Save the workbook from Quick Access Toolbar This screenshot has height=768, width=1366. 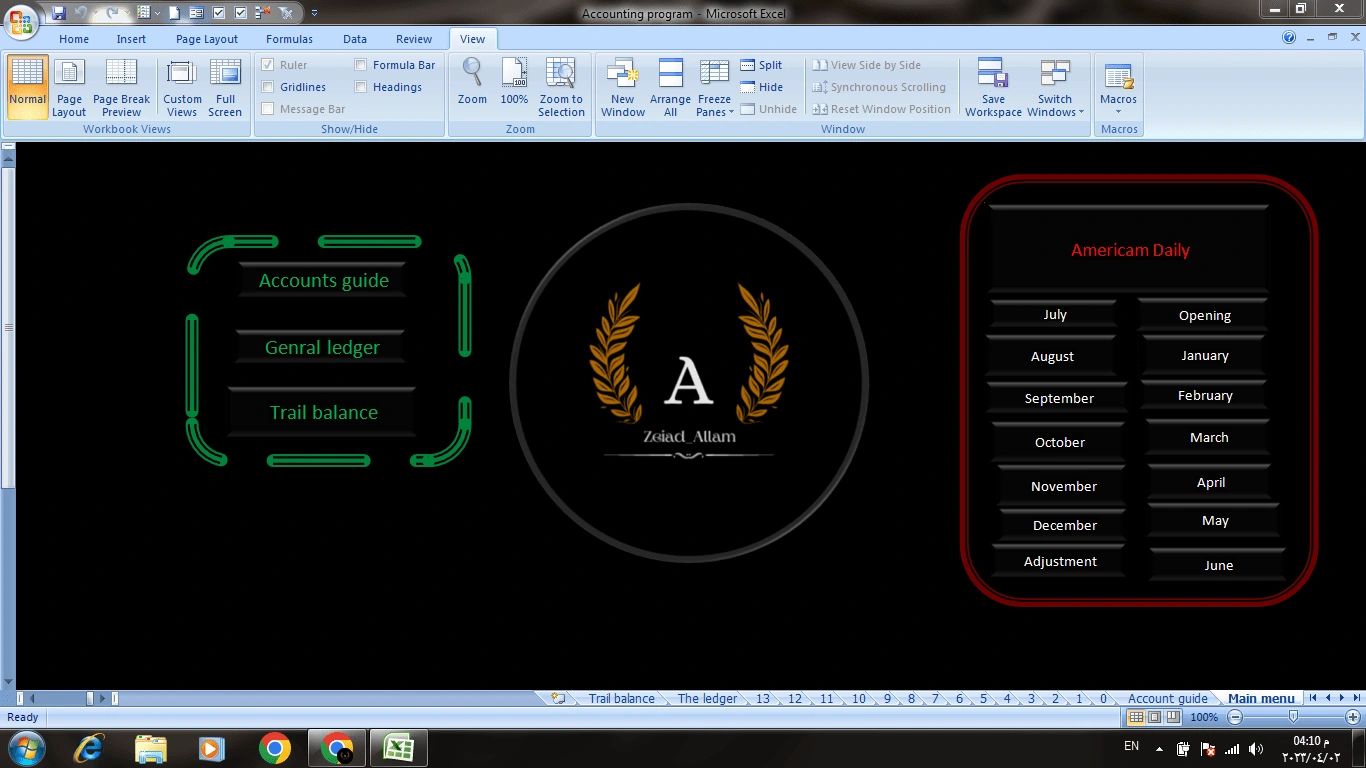tap(58, 13)
